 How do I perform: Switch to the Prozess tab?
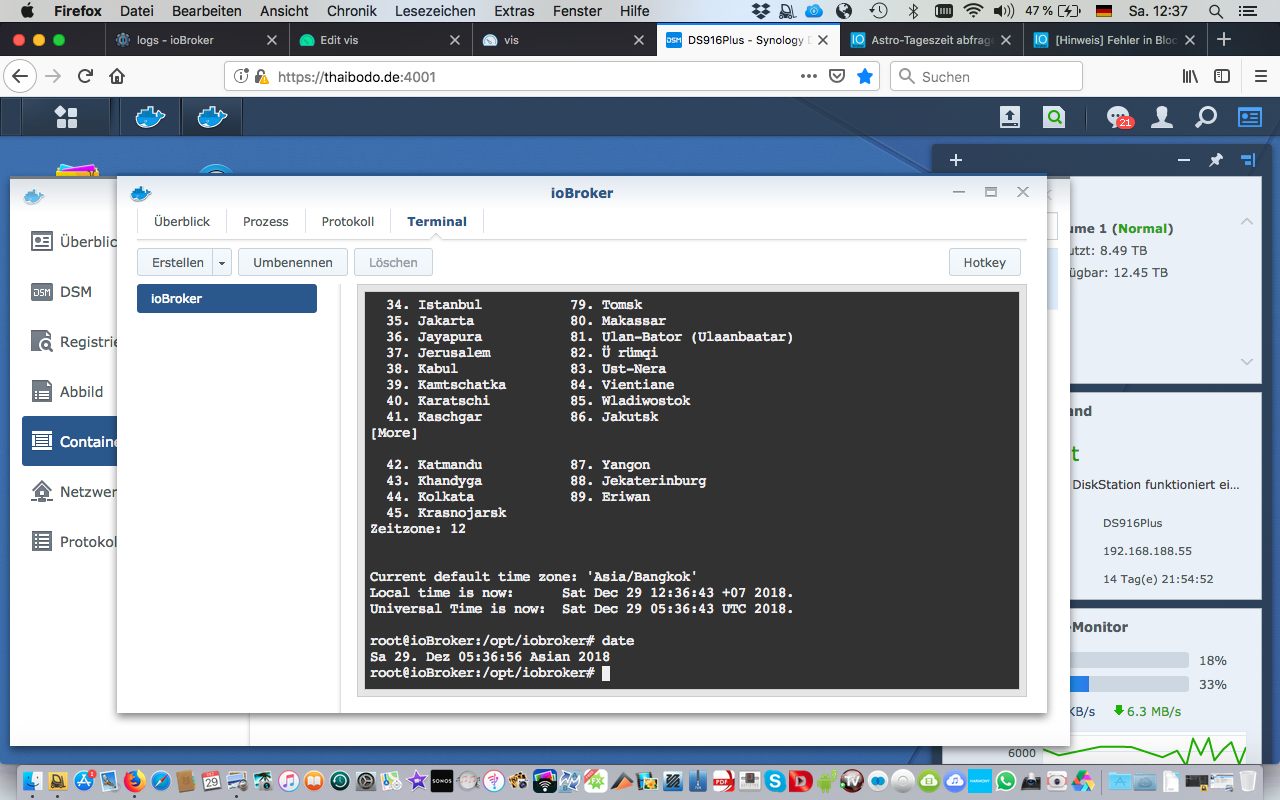(266, 221)
